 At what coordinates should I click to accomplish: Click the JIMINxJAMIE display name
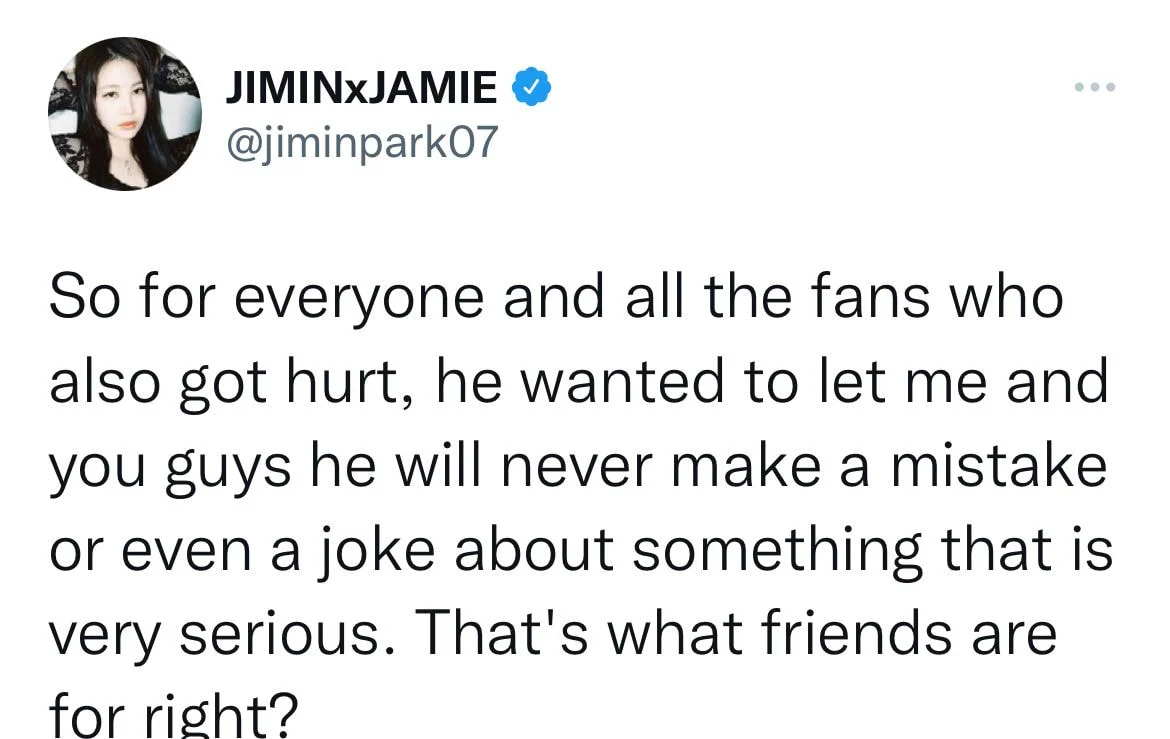(x=362, y=87)
